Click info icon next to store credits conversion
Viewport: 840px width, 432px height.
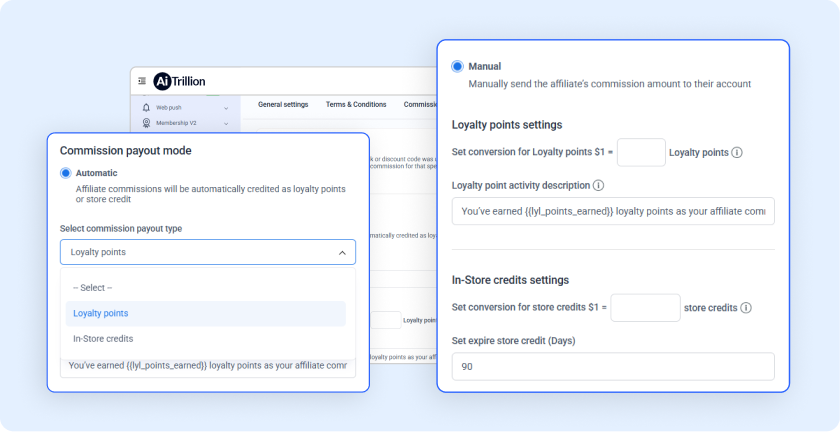(746, 308)
